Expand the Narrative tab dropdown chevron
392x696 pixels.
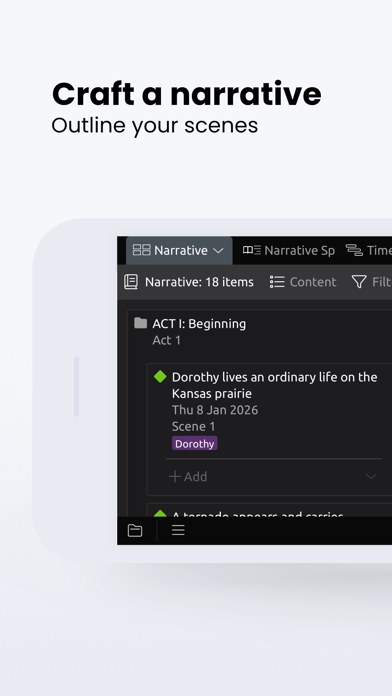point(218,251)
